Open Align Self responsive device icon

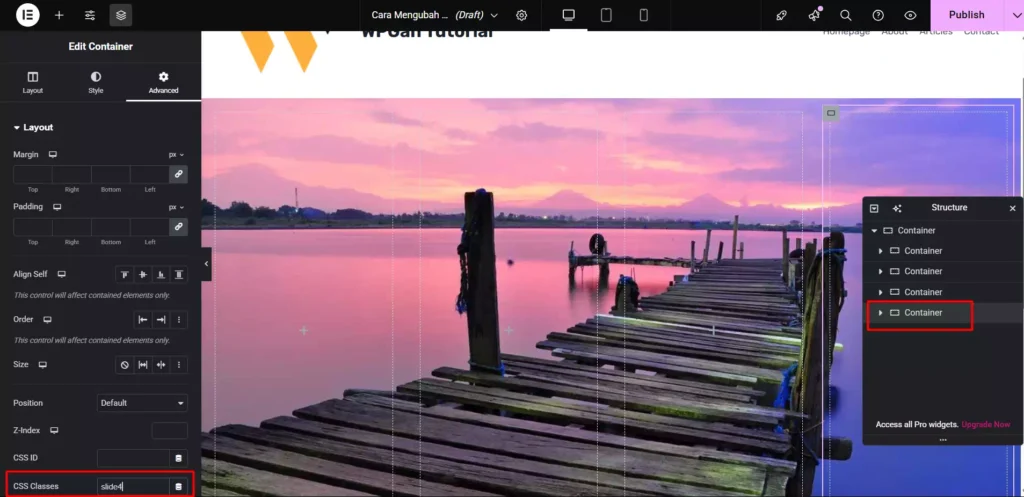(x=62, y=274)
